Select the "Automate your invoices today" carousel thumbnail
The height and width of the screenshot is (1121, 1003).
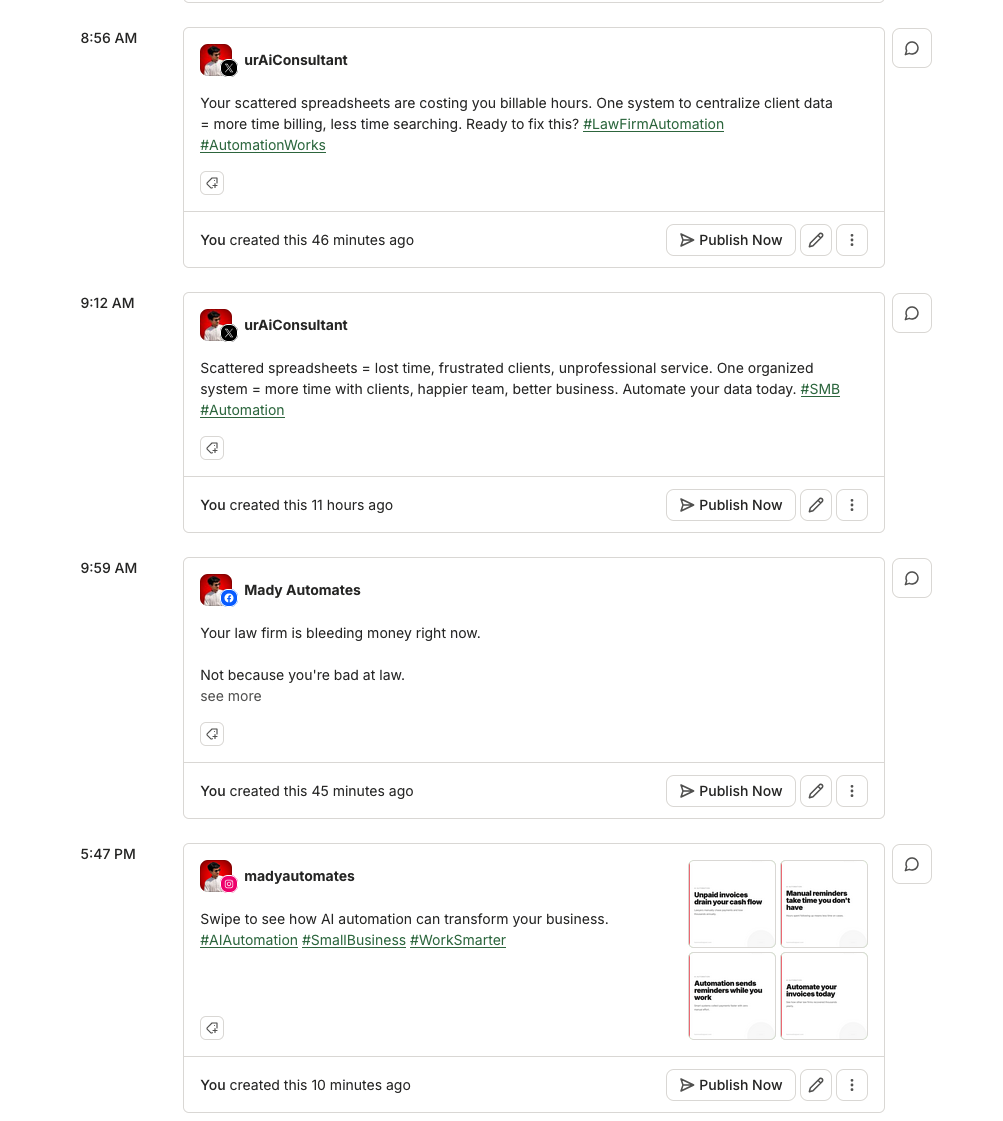(824, 995)
